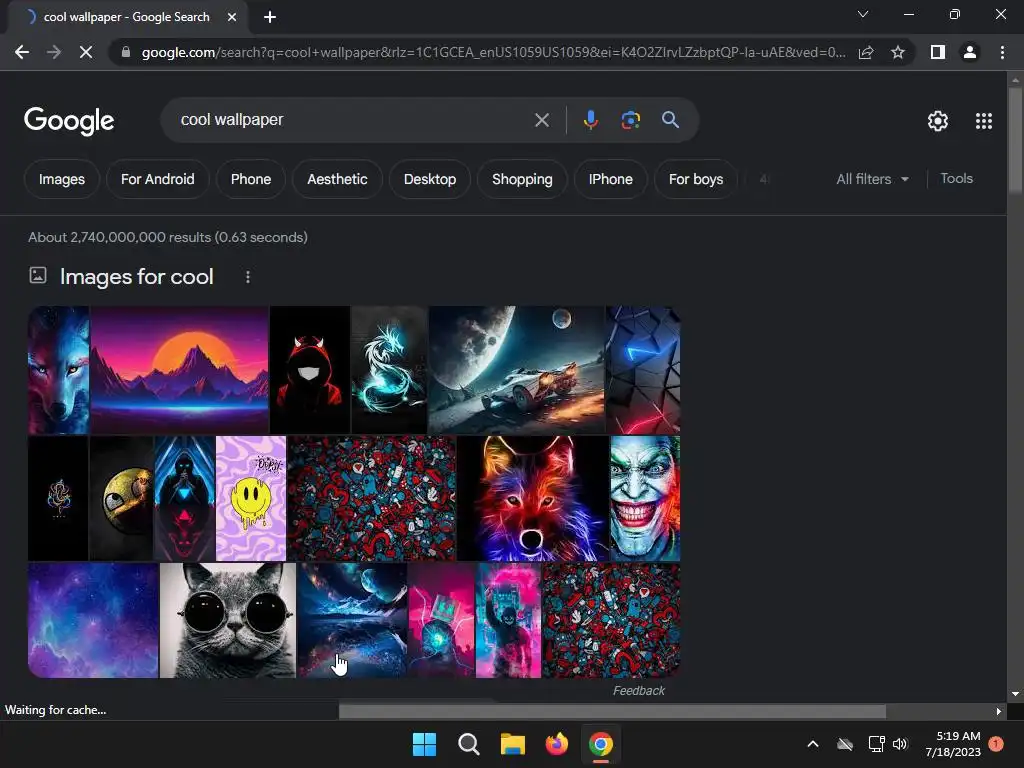Open the blue and red wolf face thumbnail
The width and height of the screenshot is (1024, 768).
[x=58, y=370]
